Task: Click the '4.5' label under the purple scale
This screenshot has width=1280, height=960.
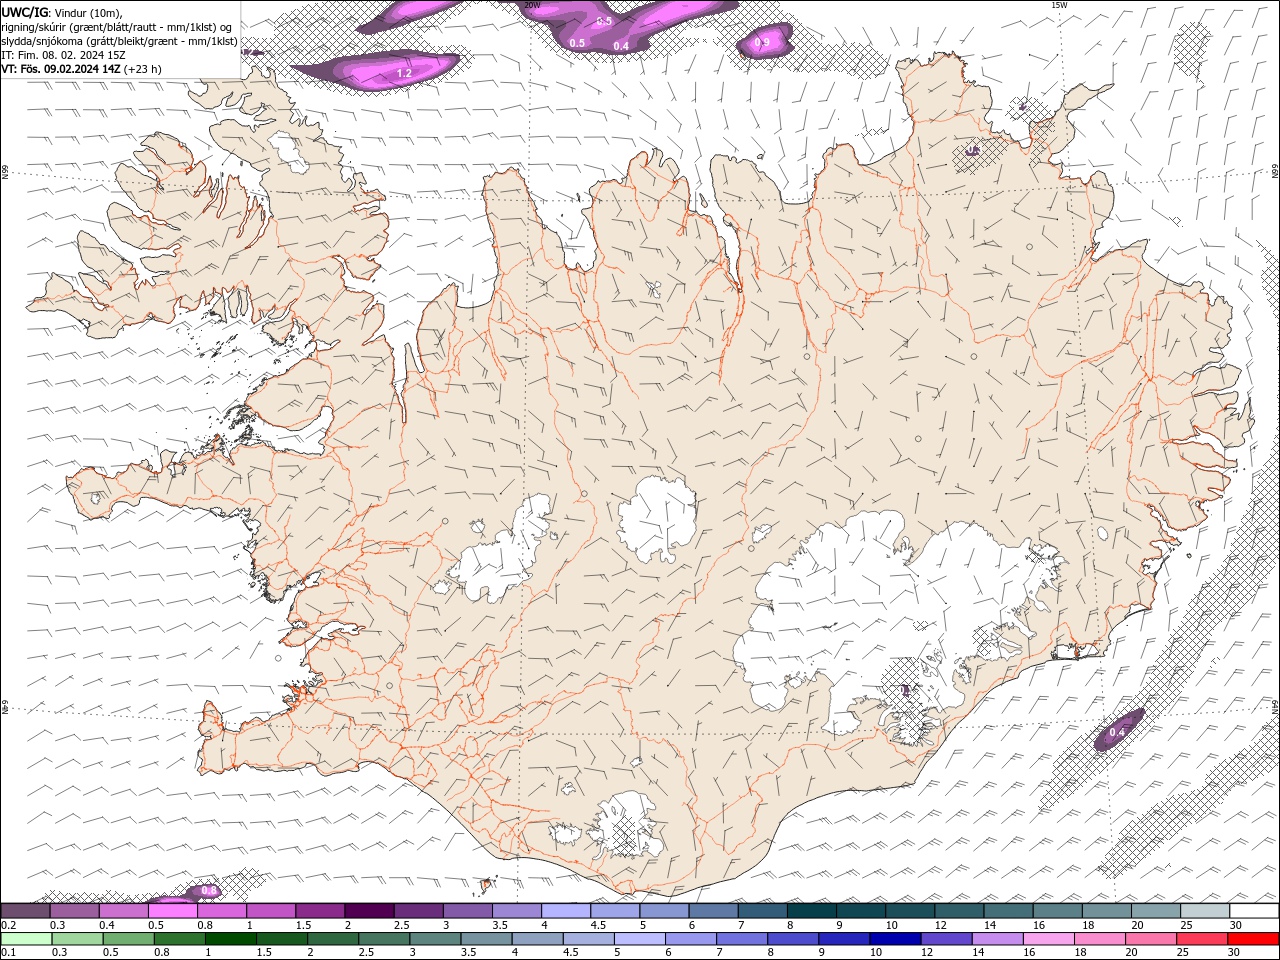Action: 598,925
